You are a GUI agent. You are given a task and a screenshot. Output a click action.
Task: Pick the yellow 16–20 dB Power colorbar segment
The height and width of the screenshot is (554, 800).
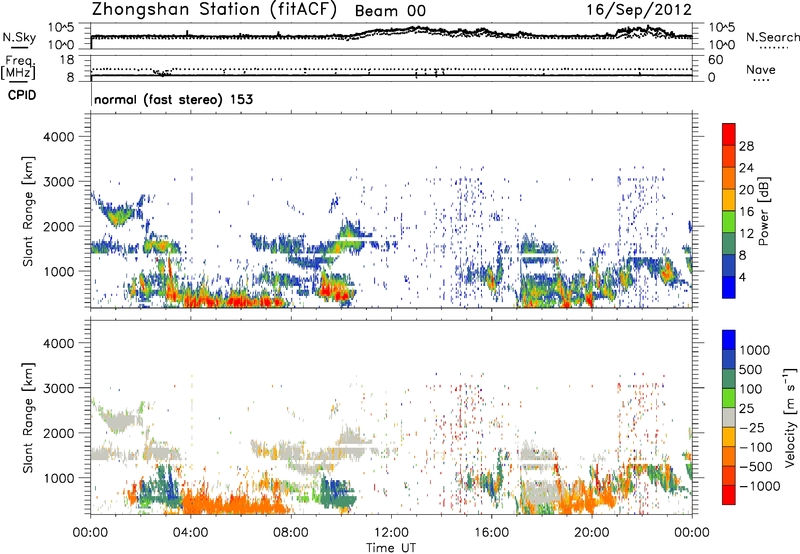point(729,200)
